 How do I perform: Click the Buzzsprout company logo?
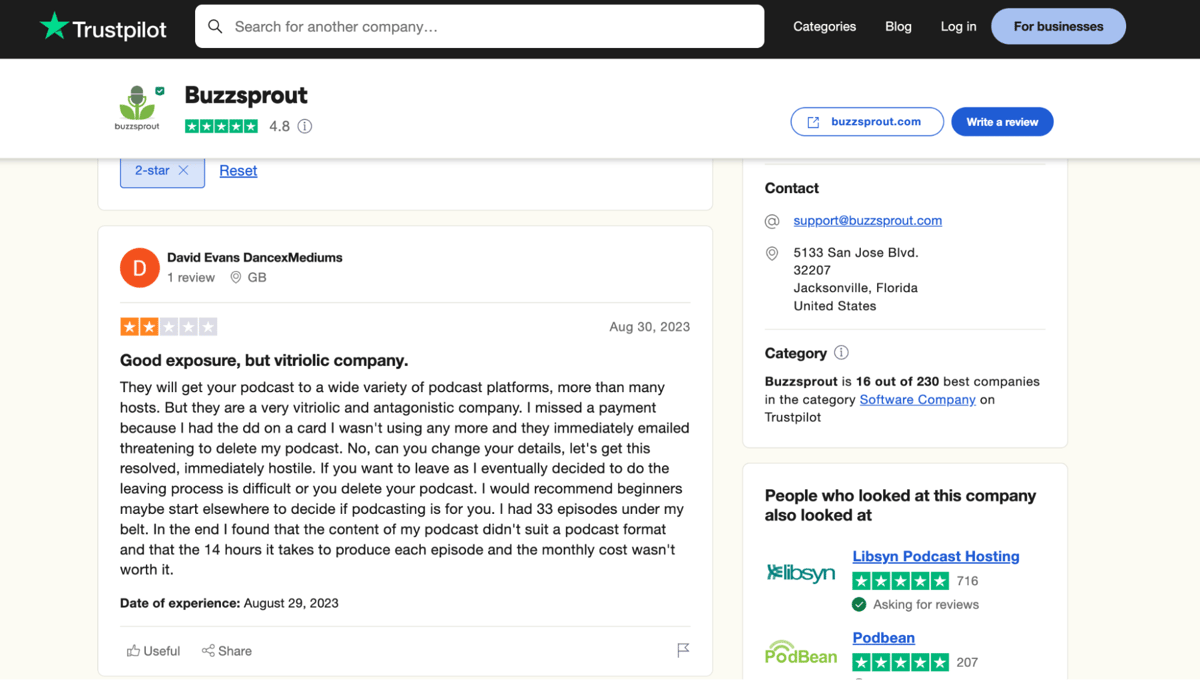point(138,108)
